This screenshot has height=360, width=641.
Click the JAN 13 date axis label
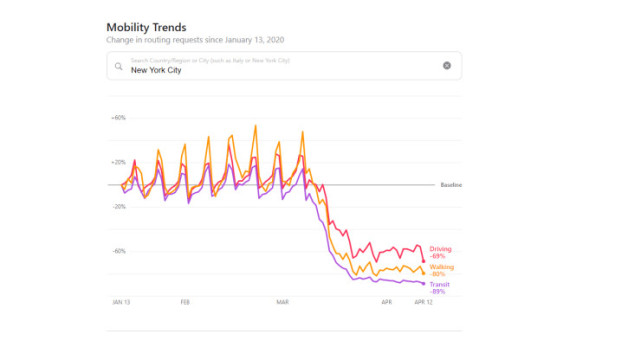(x=121, y=302)
